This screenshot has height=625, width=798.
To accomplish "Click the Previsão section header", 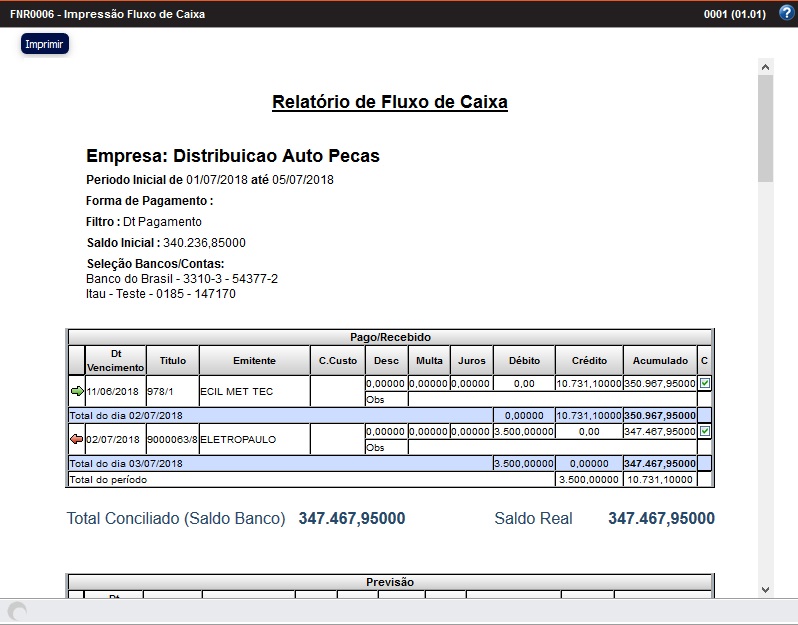I will pos(390,582).
